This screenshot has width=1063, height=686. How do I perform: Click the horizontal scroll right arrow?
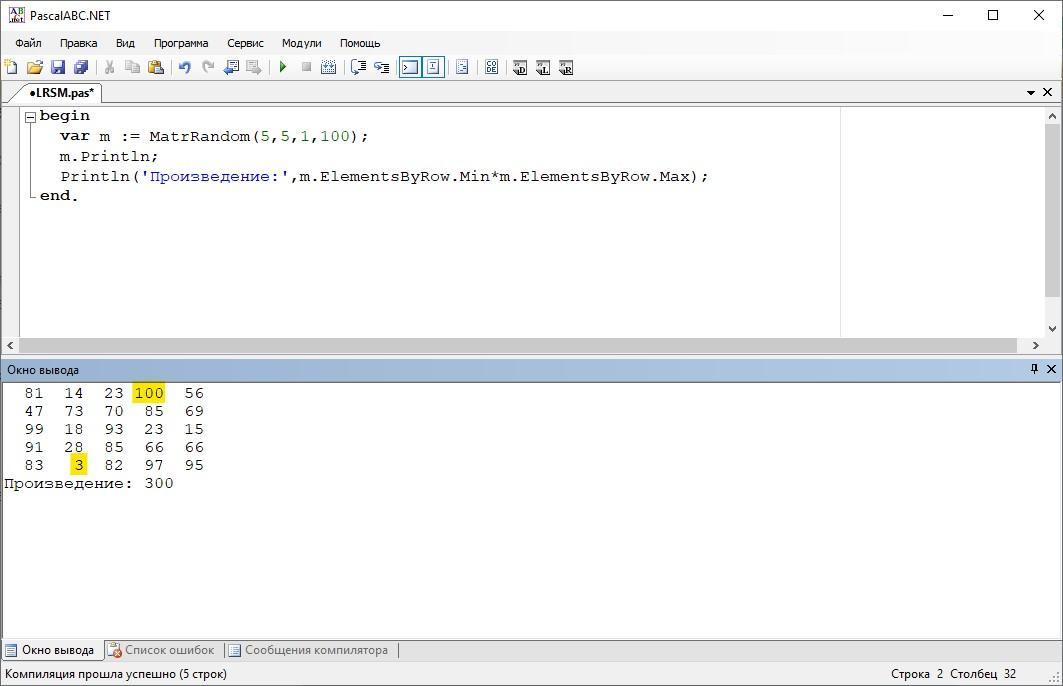coord(1035,346)
